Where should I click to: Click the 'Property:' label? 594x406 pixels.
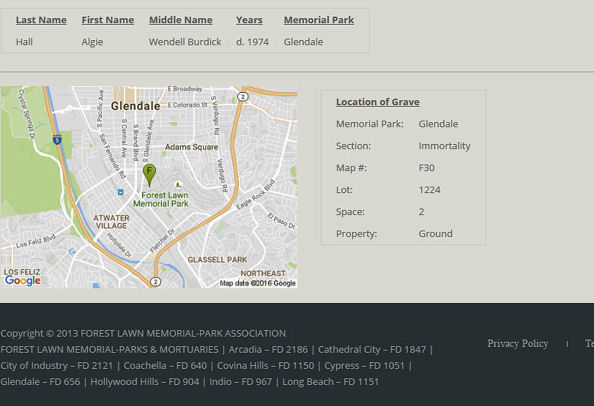[356, 234]
